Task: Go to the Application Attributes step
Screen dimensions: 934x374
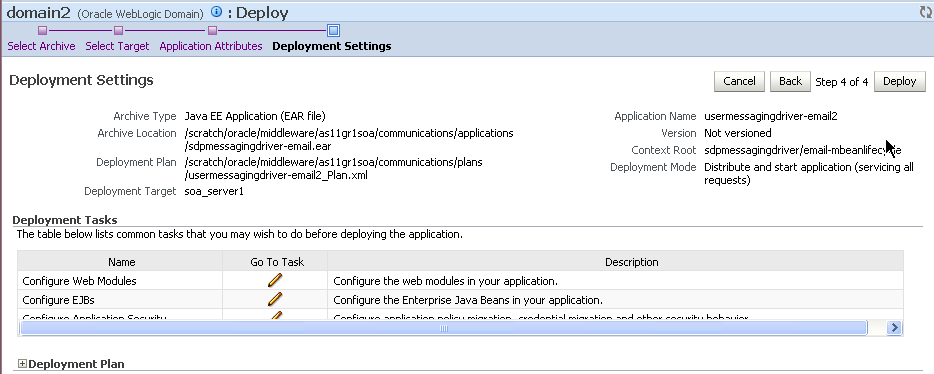Action: (211, 46)
